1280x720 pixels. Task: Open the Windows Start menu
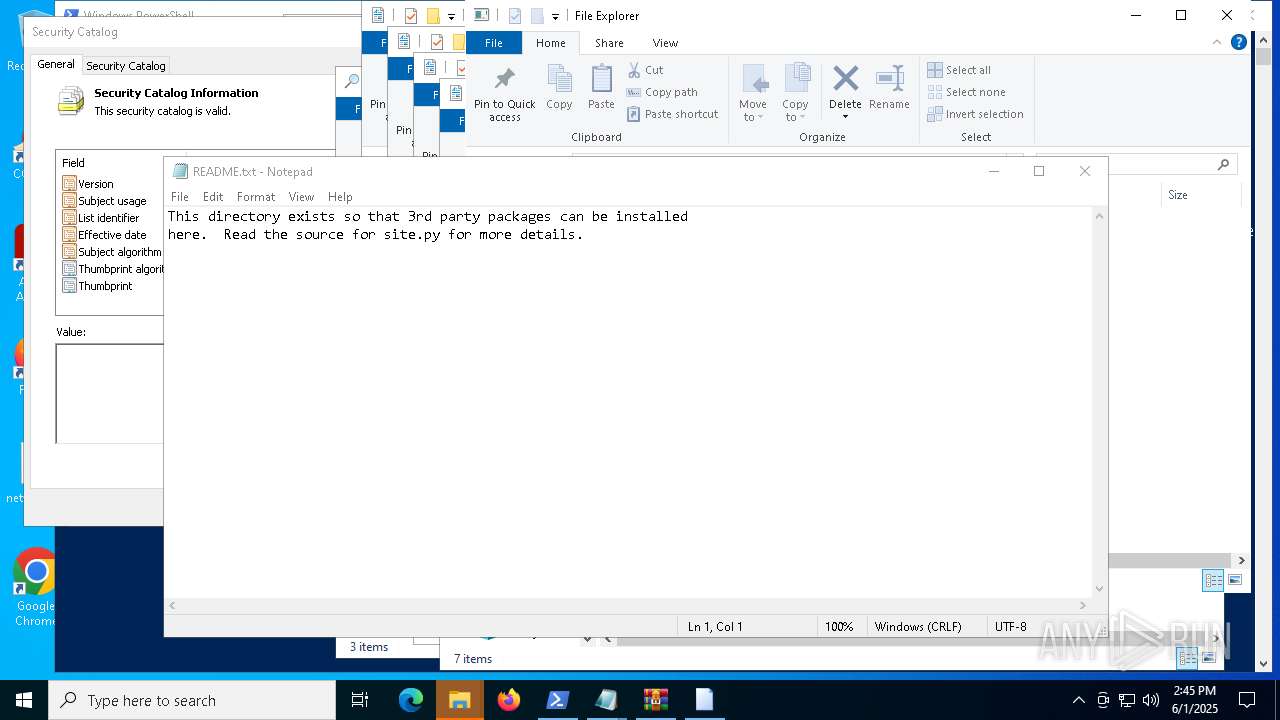click(24, 700)
